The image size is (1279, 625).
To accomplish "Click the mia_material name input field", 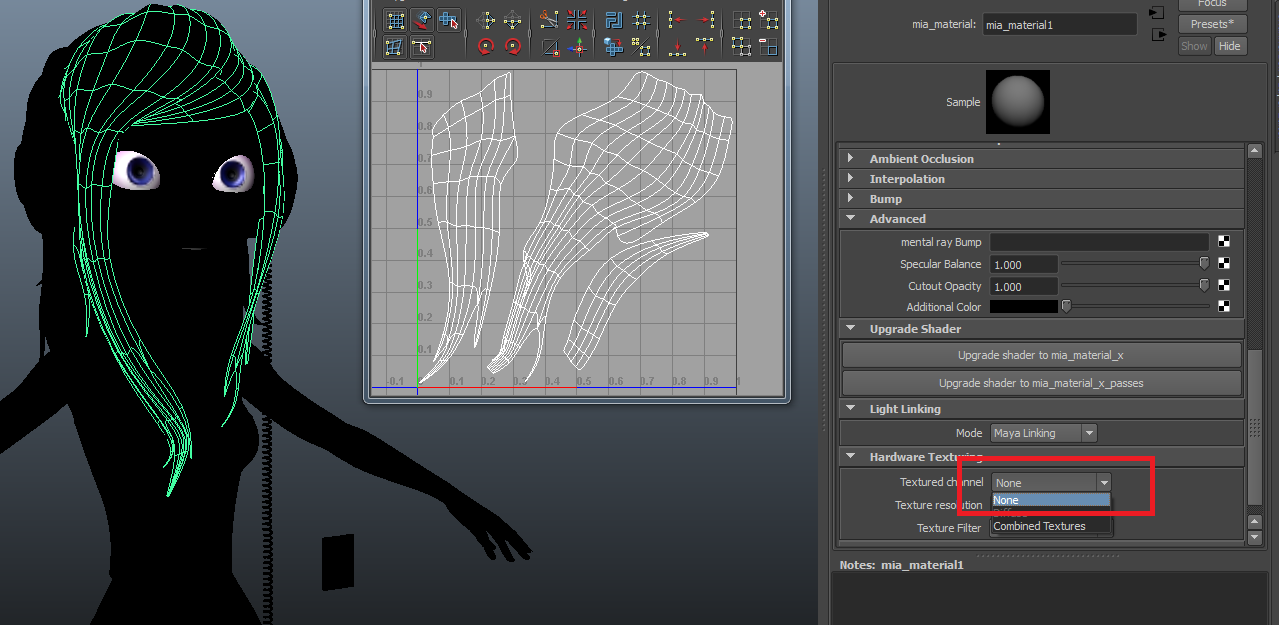I will [x=1060, y=25].
